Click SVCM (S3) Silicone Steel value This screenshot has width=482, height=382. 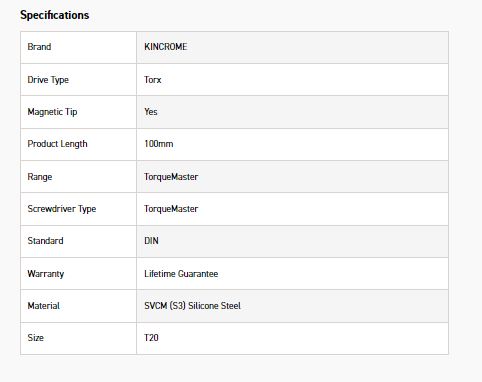click(192, 306)
